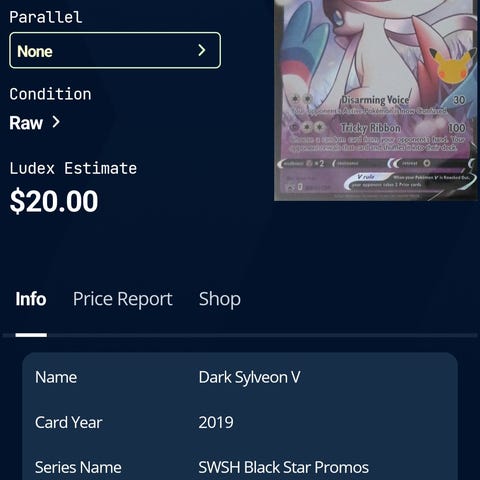The width and height of the screenshot is (480, 480).
Task: Switch to the Price Report tab
Action: [x=123, y=299]
